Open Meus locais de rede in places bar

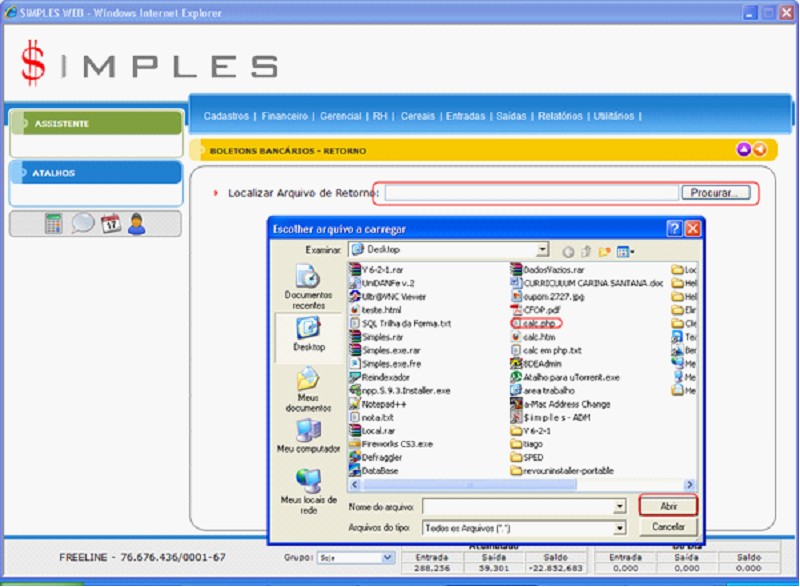(308, 492)
